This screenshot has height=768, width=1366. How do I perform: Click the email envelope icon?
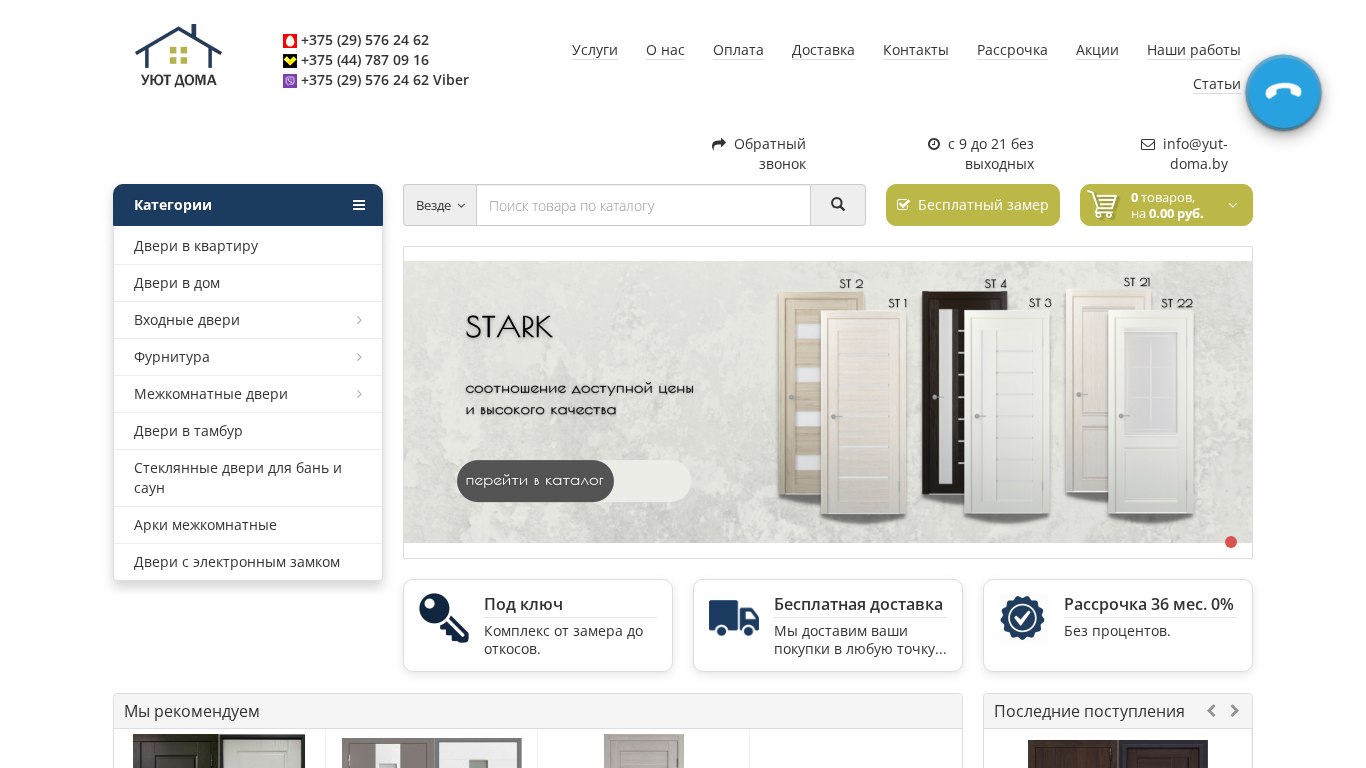click(x=1148, y=144)
